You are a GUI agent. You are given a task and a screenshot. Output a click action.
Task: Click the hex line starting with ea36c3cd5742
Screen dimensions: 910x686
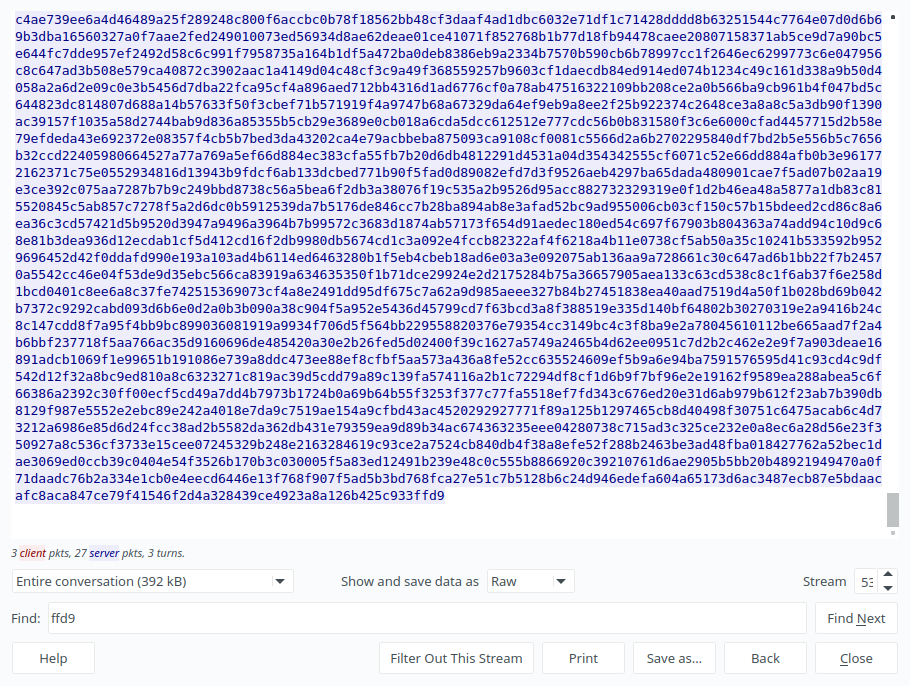click(449, 223)
